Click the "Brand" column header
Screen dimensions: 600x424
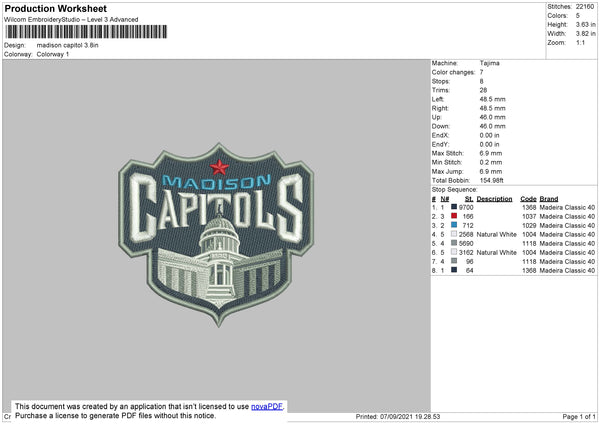click(x=549, y=199)
